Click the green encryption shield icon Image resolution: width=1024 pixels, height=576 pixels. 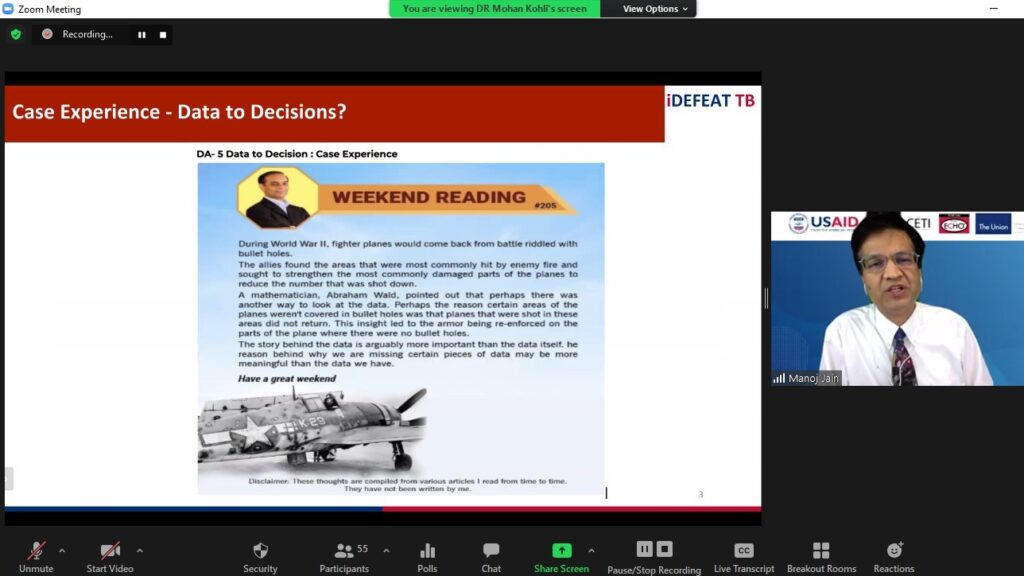pyautogui.click(x=15, y=34)
